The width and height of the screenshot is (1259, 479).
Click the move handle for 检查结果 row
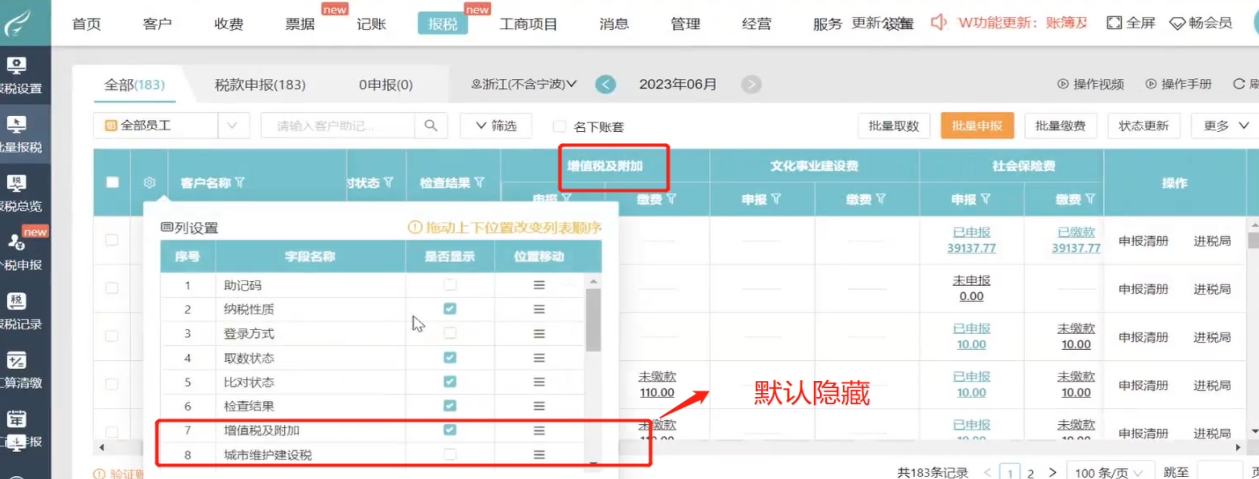[539, 406]
